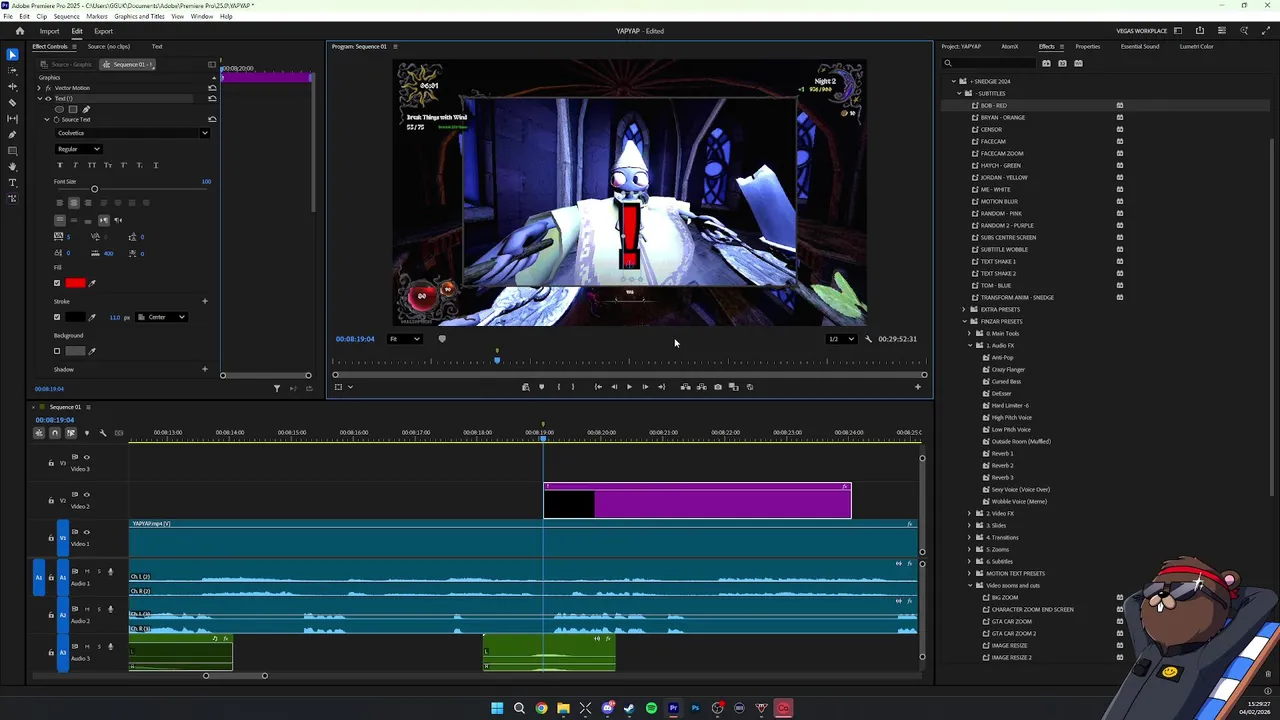Viewport: 1280px width, 720px height.
Task: Open Chrome from the taskbar
Action: [541, 708]
